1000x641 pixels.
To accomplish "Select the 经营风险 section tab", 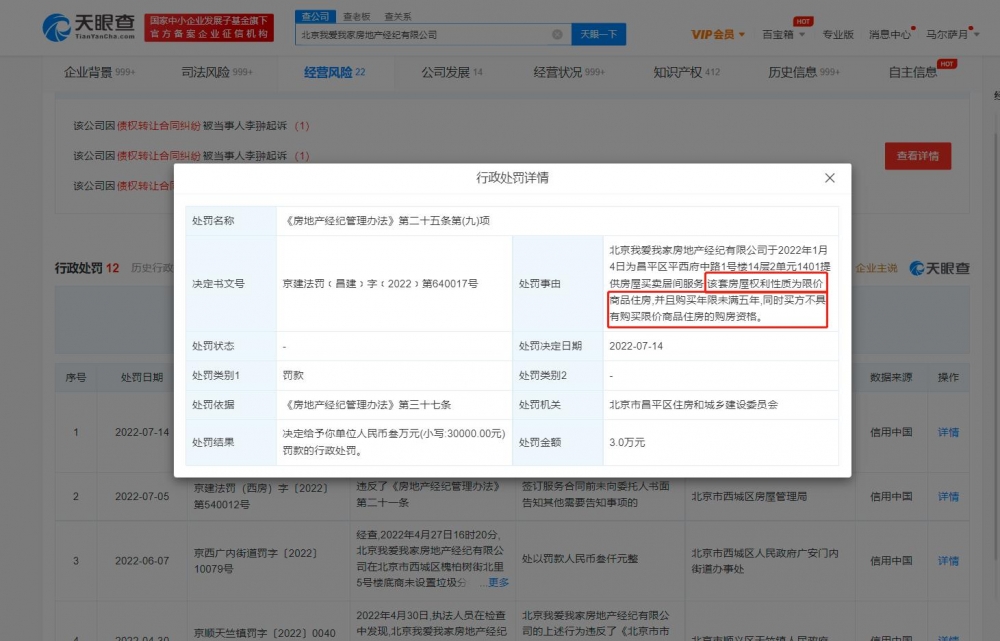I will tap(335, 73).
